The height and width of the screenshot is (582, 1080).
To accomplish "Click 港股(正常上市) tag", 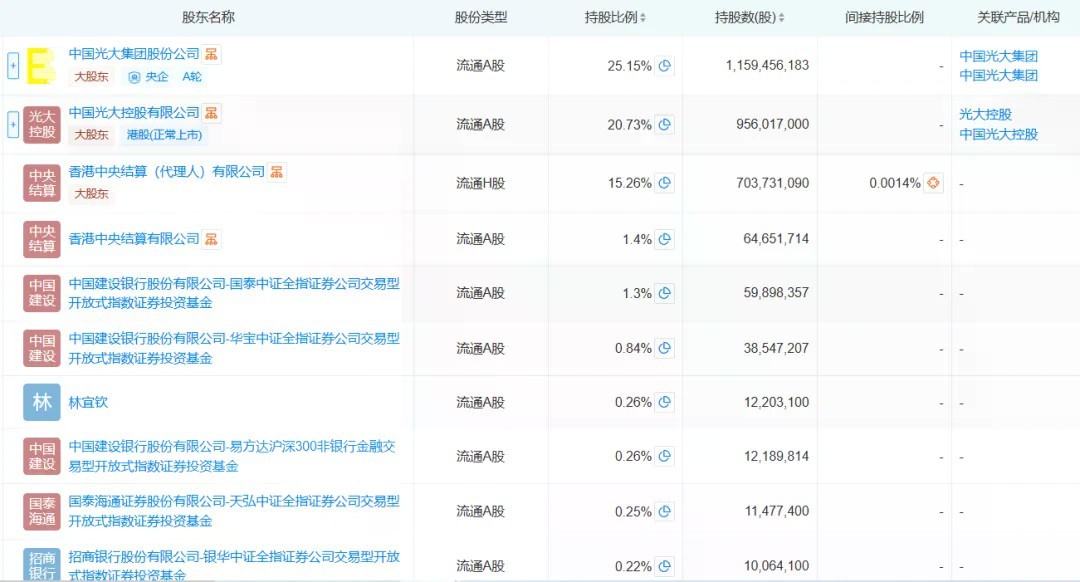I will pos(165,135).
